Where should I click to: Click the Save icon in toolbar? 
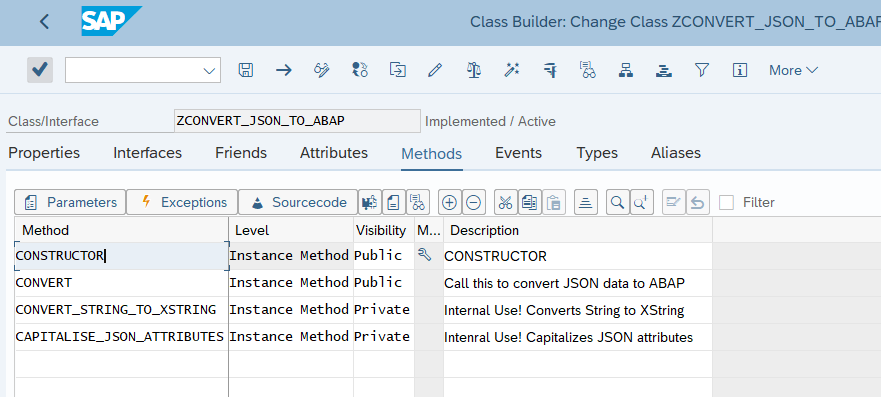[246, 70]
